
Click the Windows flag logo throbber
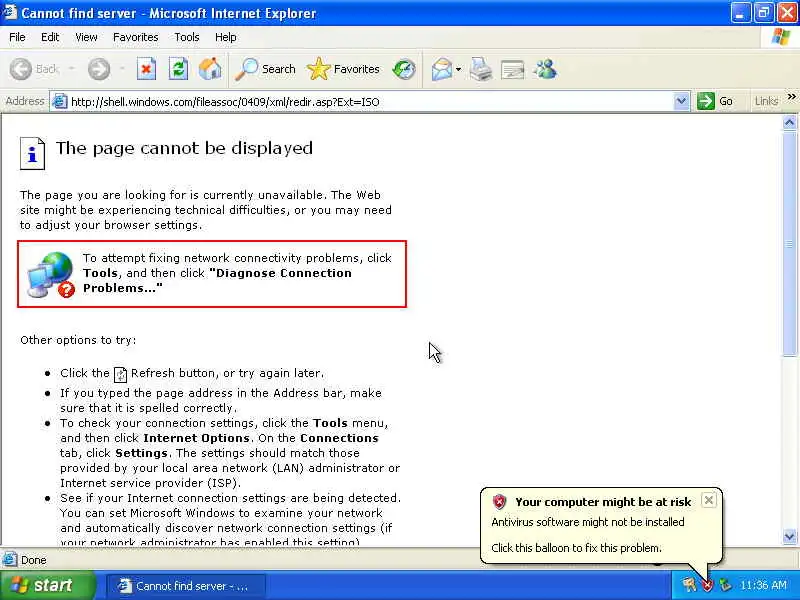pos(780,37)
